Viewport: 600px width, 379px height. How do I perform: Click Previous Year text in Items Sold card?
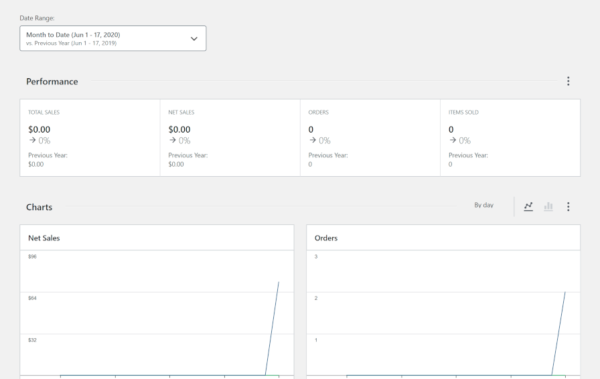(468, 155)
